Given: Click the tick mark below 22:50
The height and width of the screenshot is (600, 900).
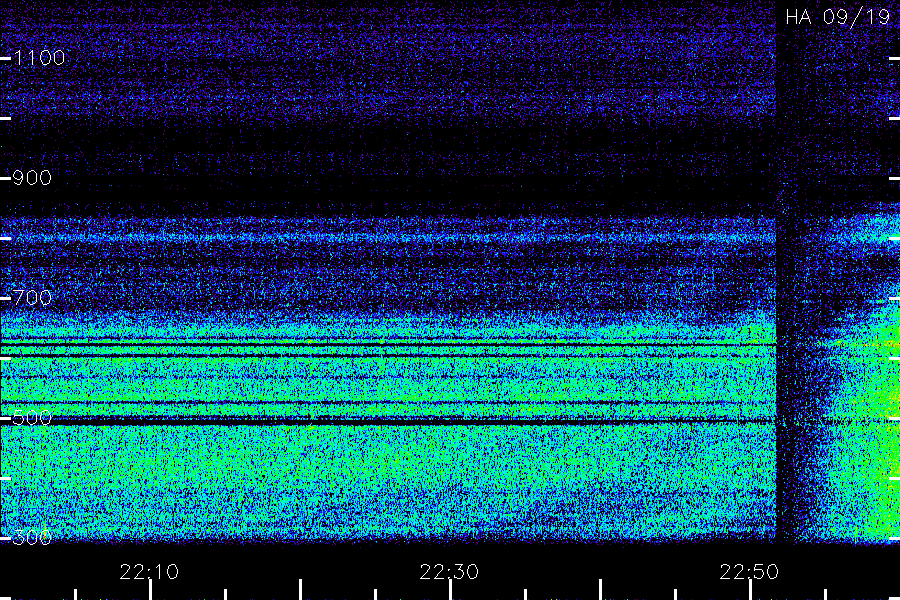Looking at the screenshot, I should (x=750, y=590).
